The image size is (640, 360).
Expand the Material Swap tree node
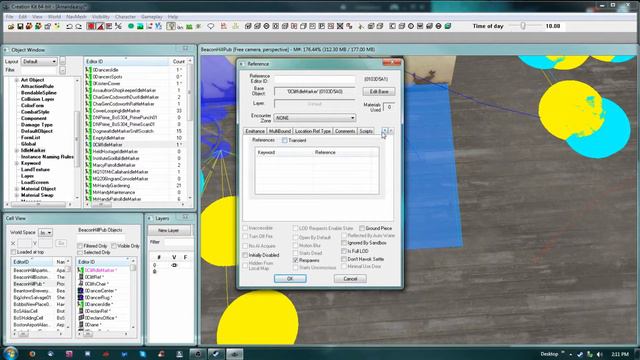click(x=17, y=195)
